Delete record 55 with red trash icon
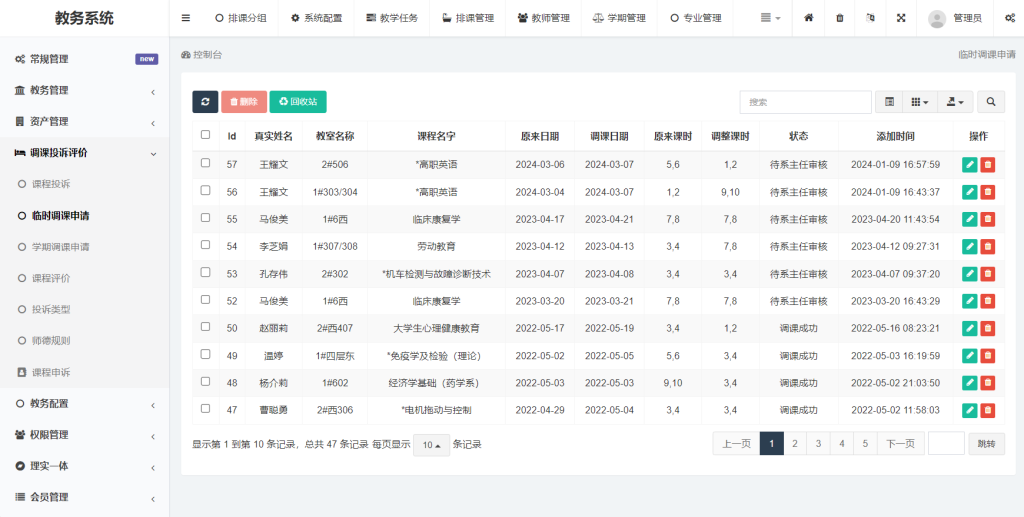The height and width of the screenshot is (517, 1024). click(x=987, y=219)
